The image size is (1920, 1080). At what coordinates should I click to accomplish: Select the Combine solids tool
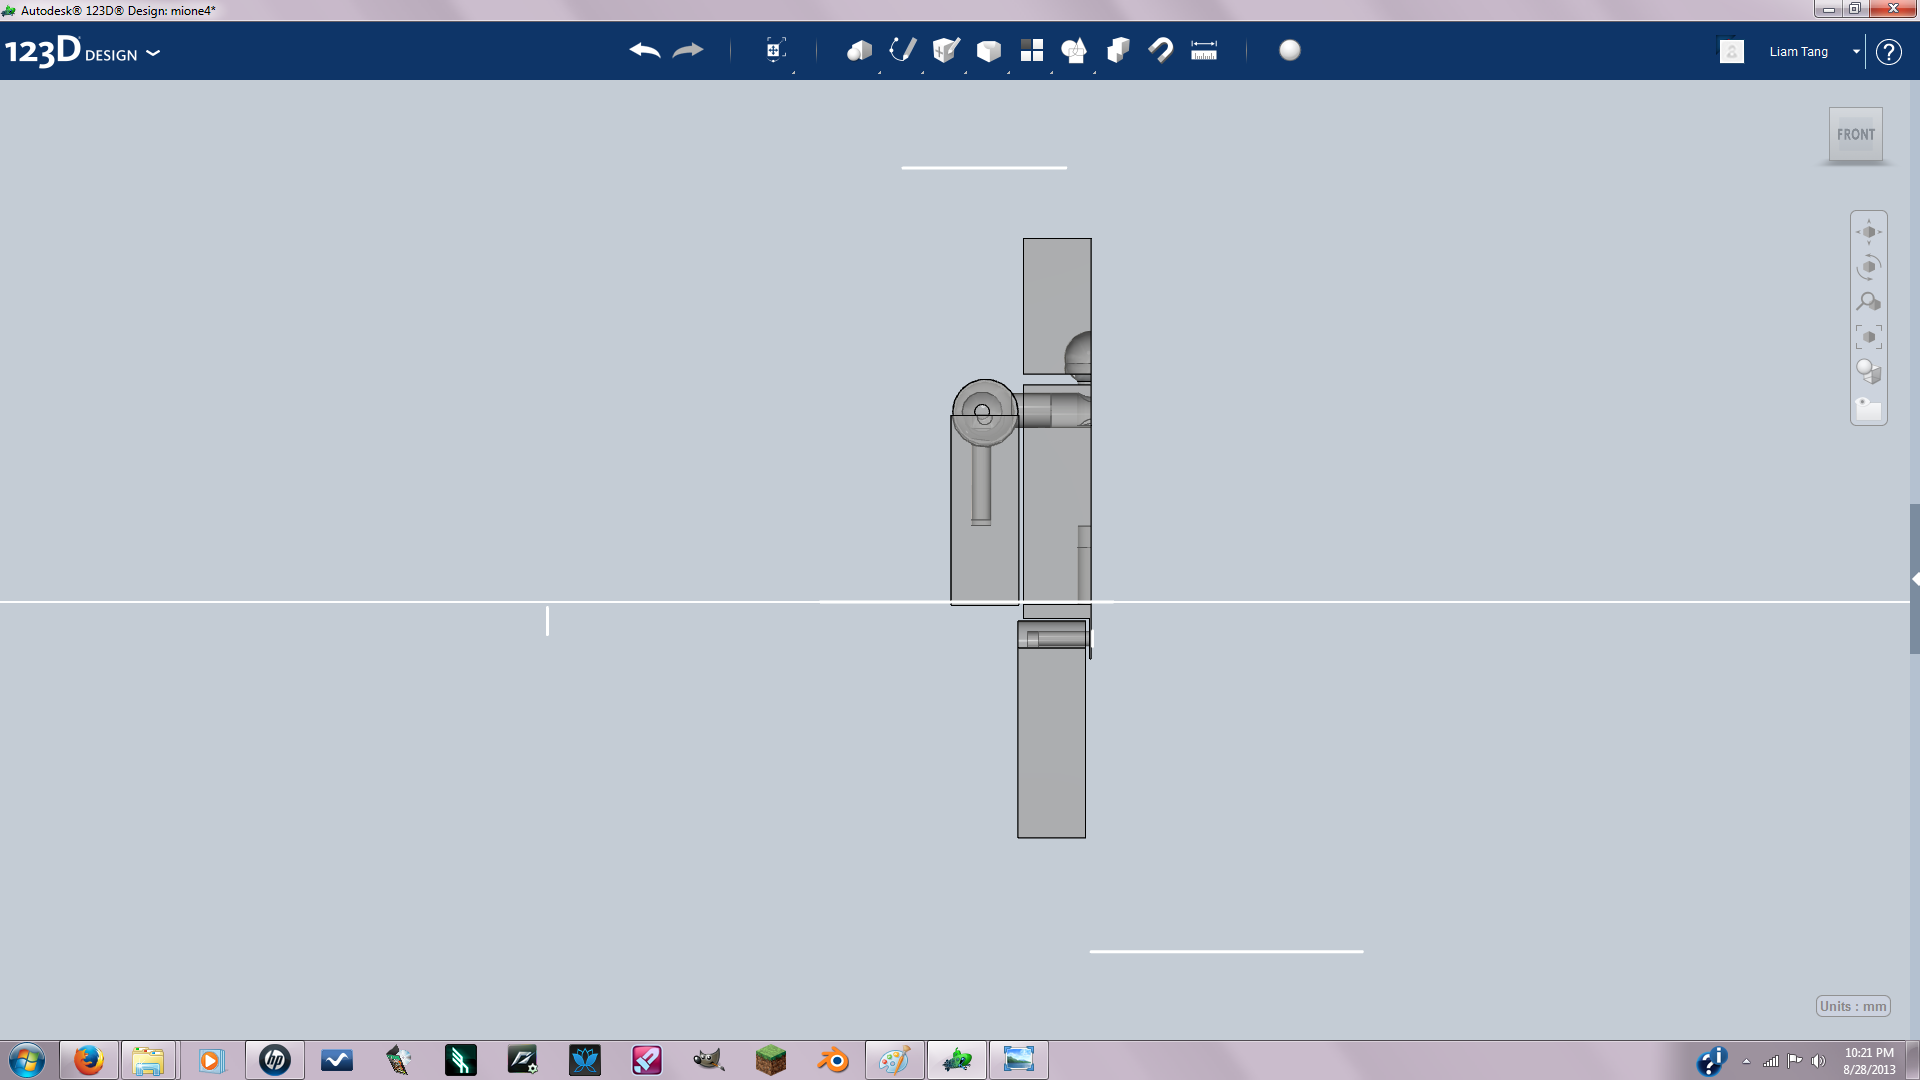pyautogui.click(x=1118, y=50)
